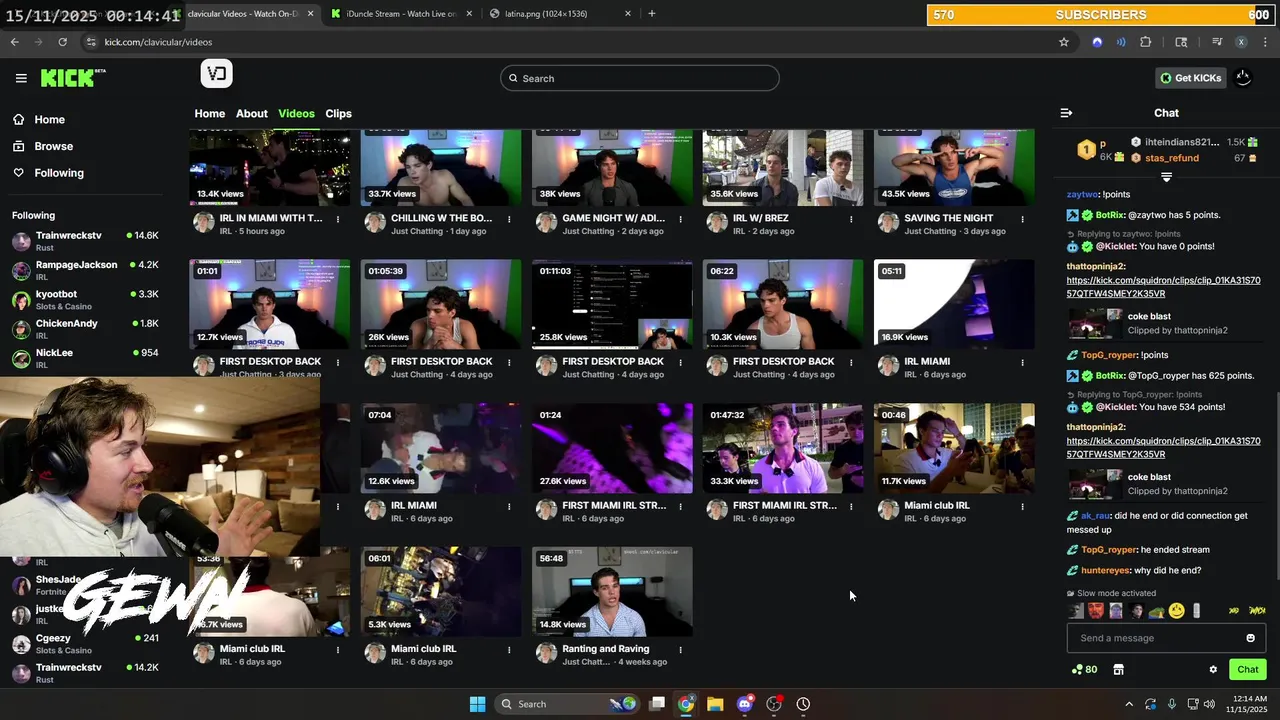This screenshot has width=1280, height=720.
Task: Insert the Pepe frog emote
Action: tap(1156, 611)
